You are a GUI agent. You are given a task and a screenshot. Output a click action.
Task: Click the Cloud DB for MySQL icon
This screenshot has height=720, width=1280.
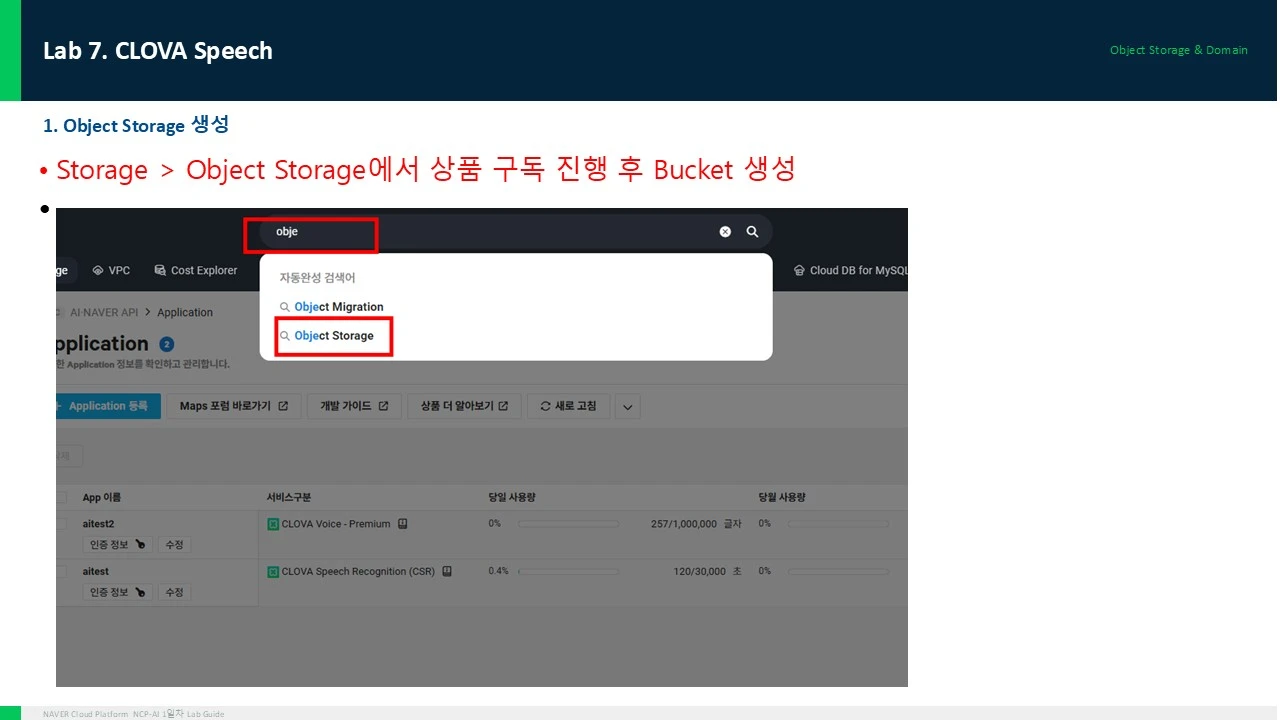click(799, 270)
